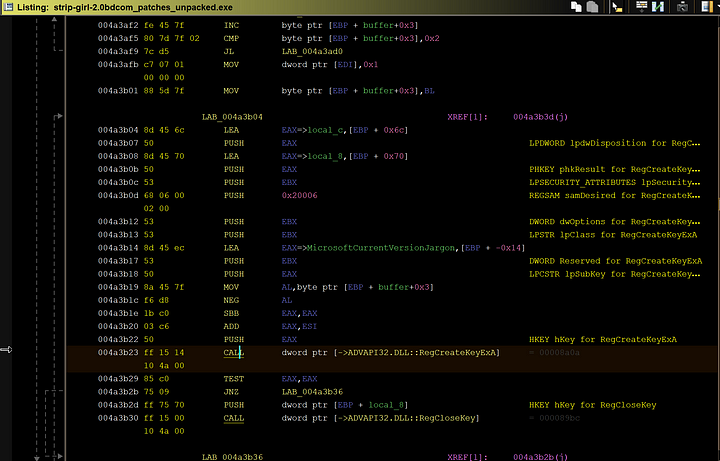The width and height of the screenshot is (720, 461).
Task: Click the flow arrow pointing to LAB_004a3b36
Action: (x=59, y=456)
